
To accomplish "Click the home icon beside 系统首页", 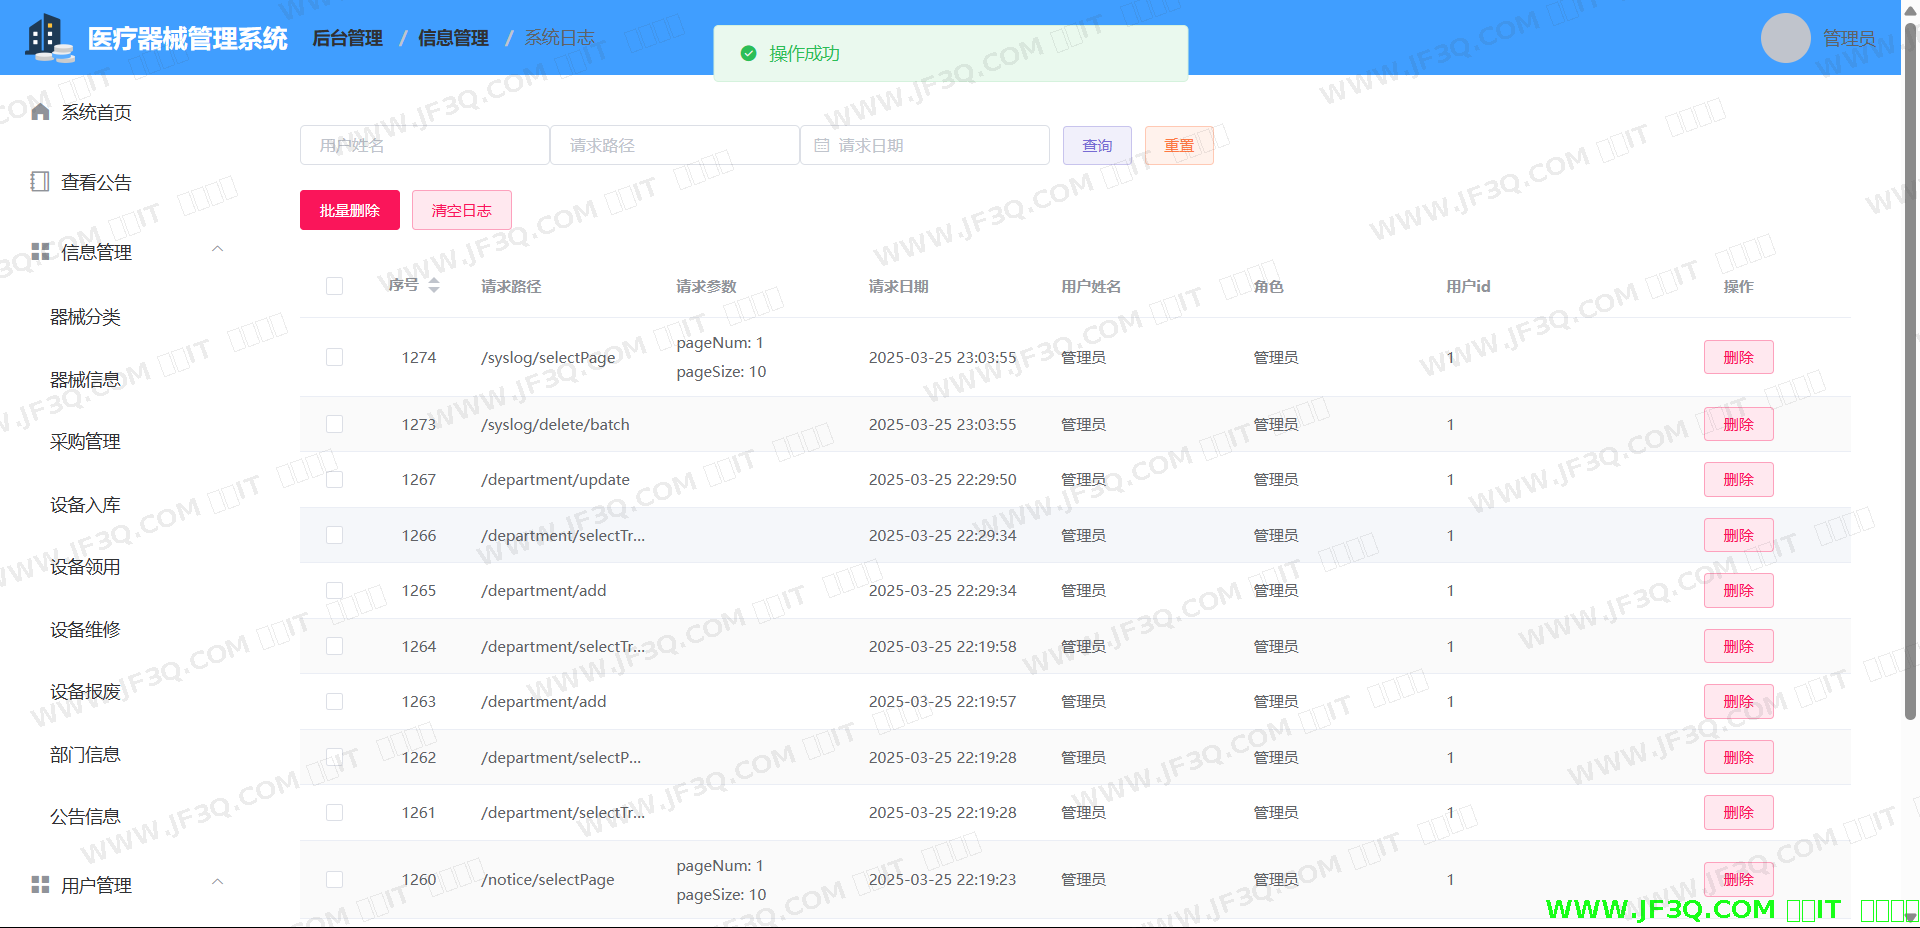I will click(x=40, y=112).
